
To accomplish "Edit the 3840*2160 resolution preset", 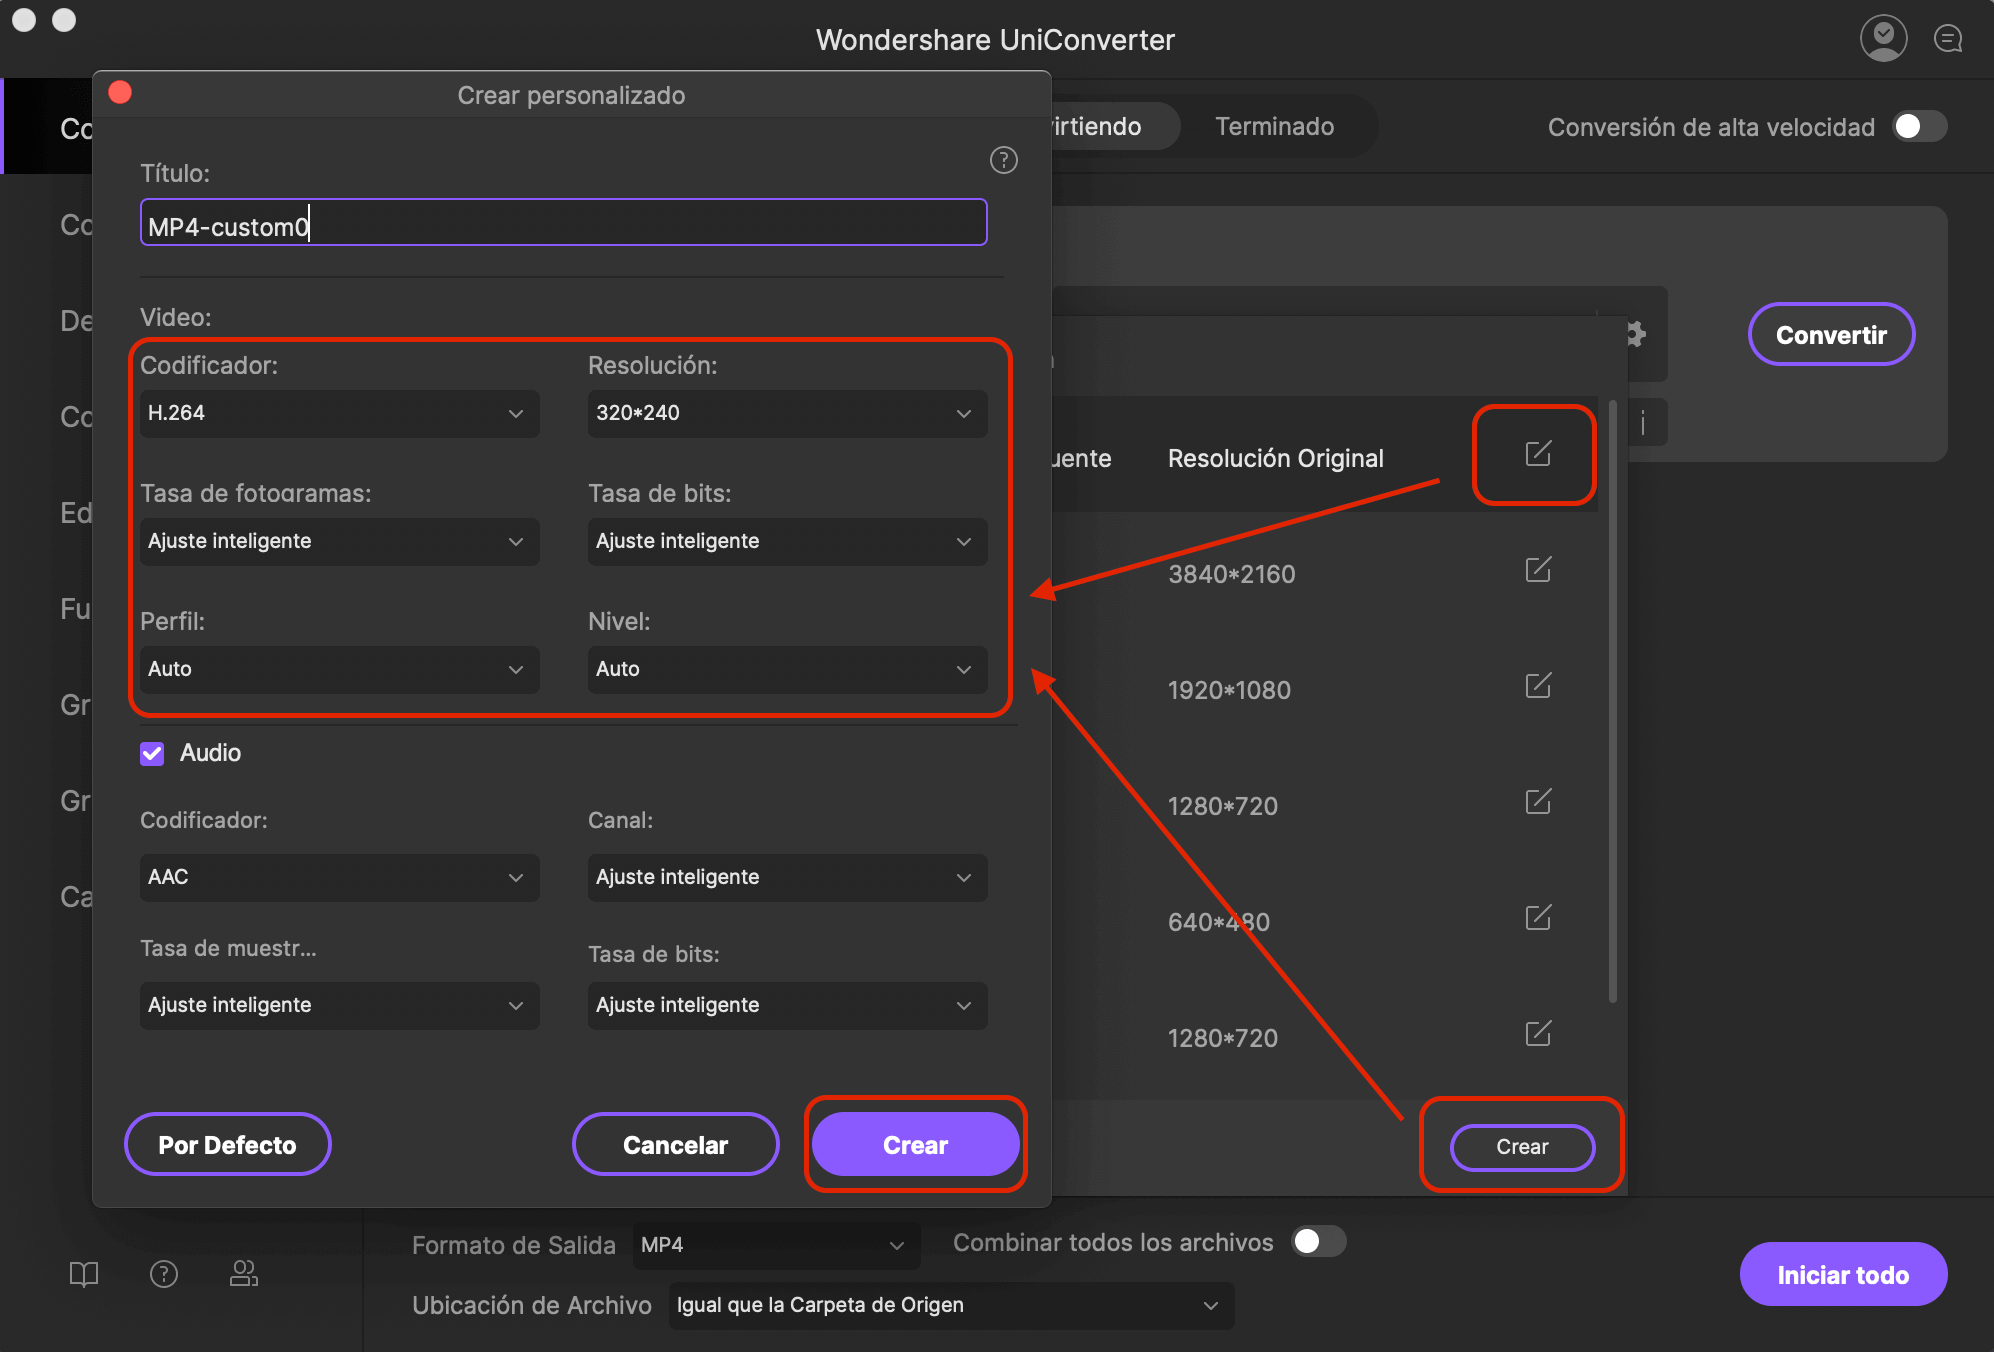I will [x=1538, y=570].
